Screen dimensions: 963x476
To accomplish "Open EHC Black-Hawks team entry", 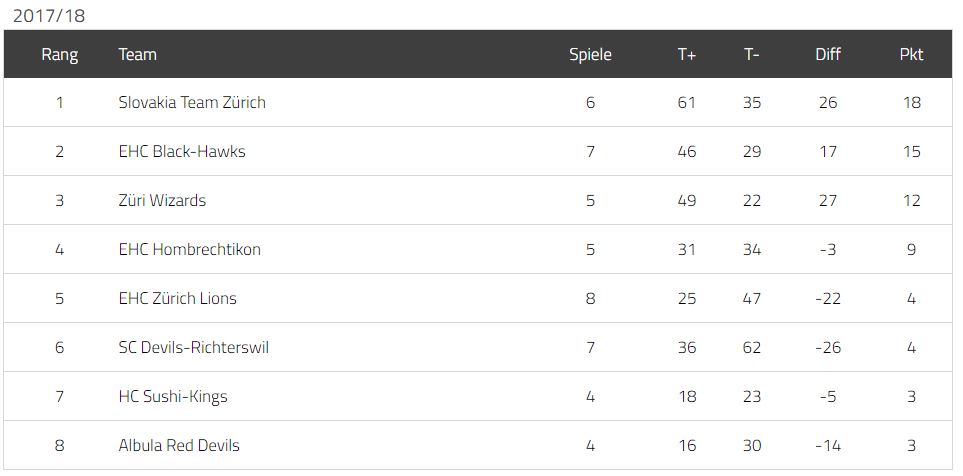I will (182, 151).
